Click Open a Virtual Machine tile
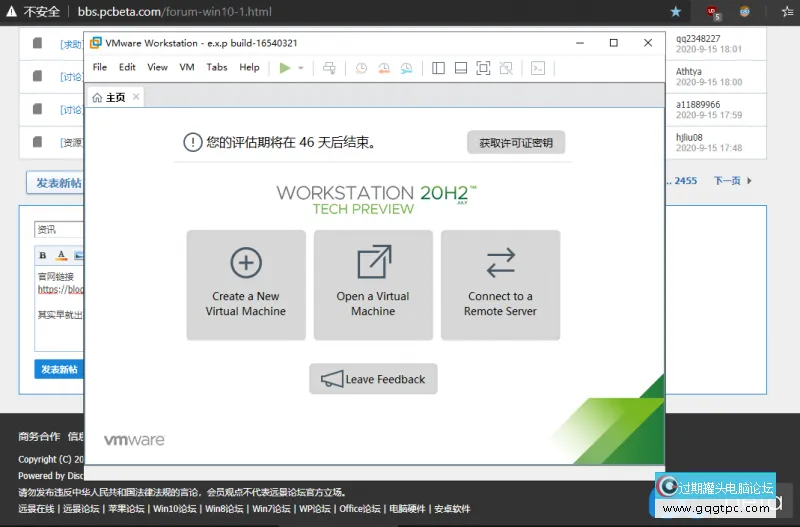This screenshot has height=527, width=800. [x=373, y=285]
